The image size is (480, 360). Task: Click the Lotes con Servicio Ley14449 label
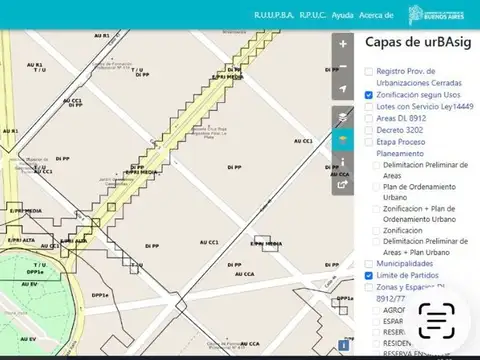pyautogui.click(x=425, y=107)
